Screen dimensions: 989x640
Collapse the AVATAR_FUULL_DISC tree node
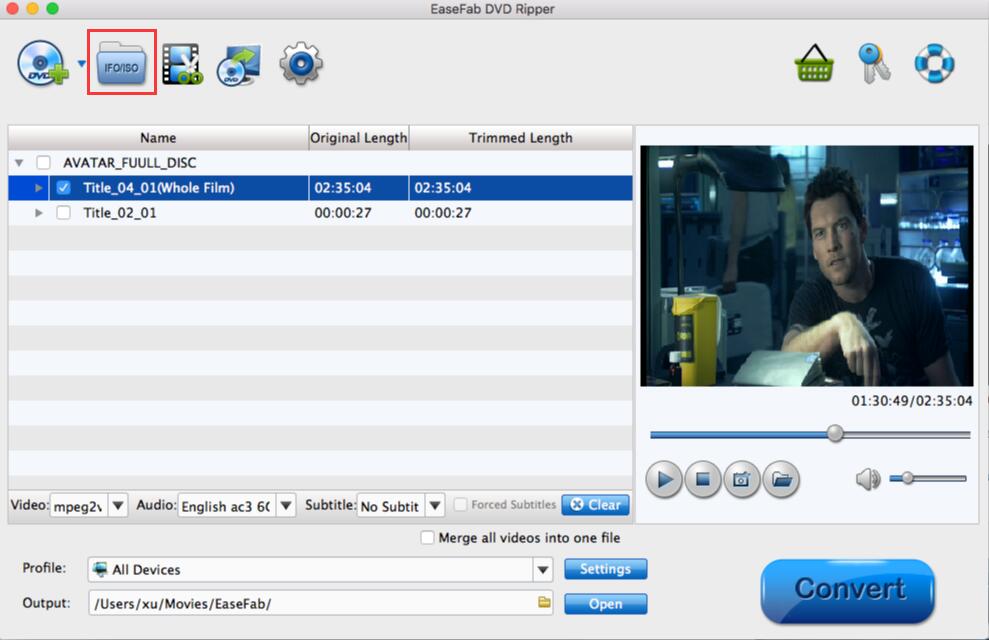coord(19,162)
